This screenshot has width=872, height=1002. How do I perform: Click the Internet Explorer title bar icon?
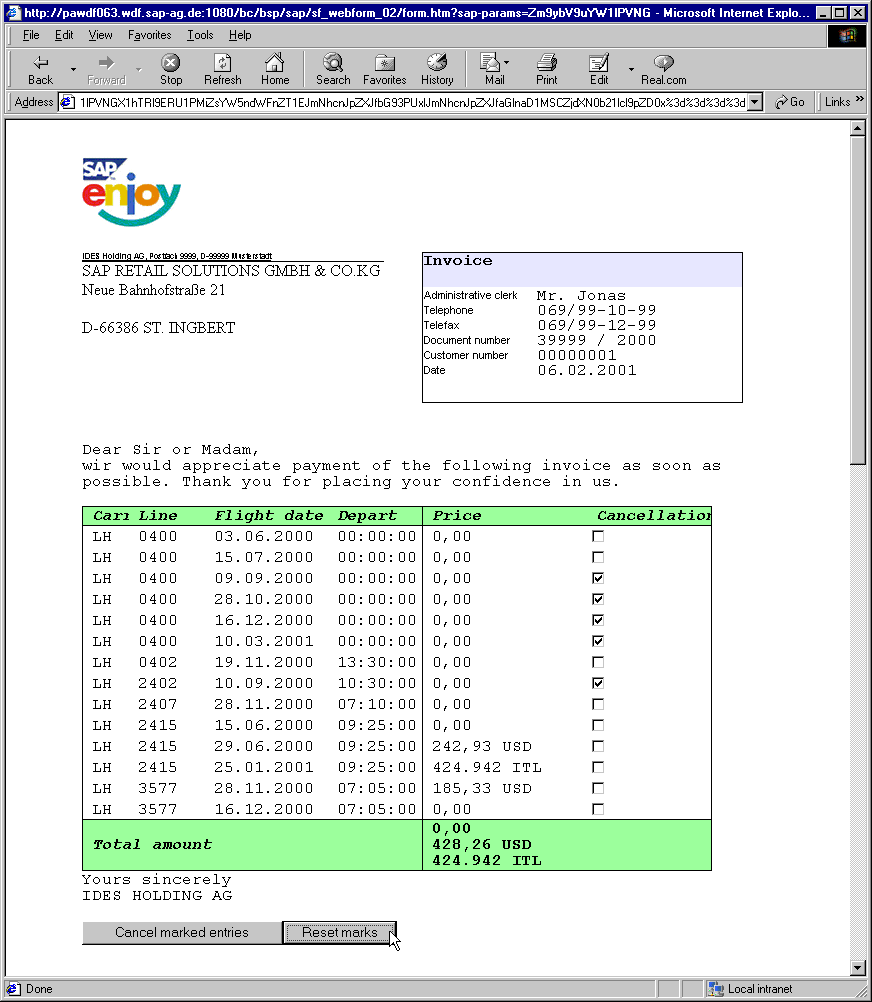pos(13,13)
